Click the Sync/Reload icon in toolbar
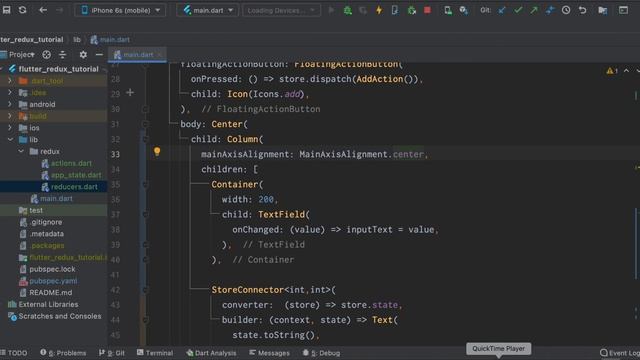Screen dimensions: 640x360 click(22, 10)
